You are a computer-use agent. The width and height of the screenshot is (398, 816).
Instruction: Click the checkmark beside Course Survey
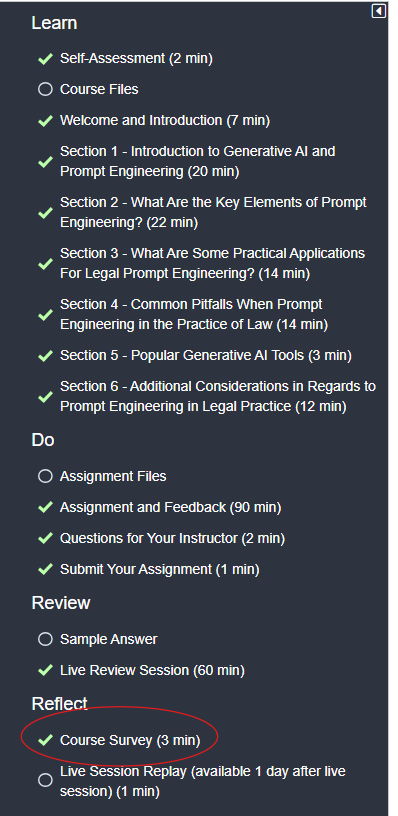click(46, 740)
